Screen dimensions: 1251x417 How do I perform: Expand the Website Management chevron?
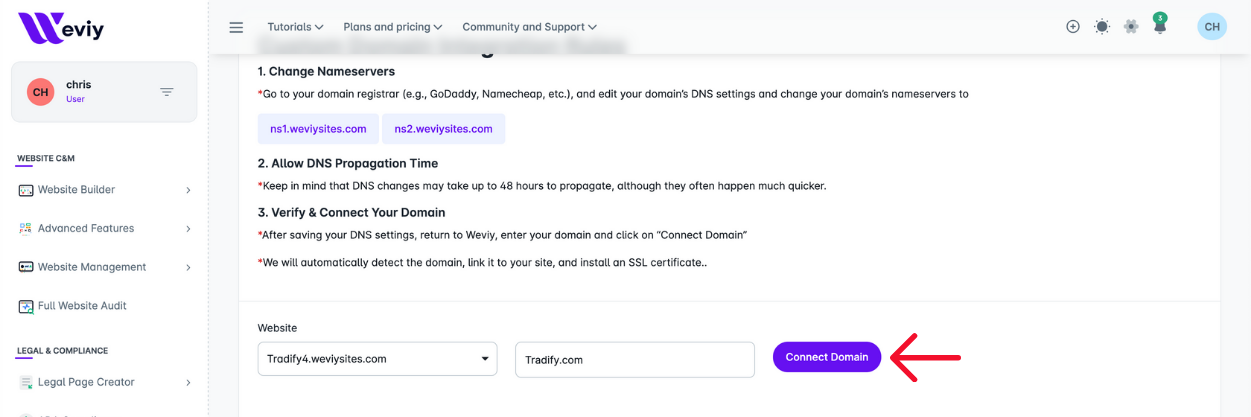click(x=188, y=267)
